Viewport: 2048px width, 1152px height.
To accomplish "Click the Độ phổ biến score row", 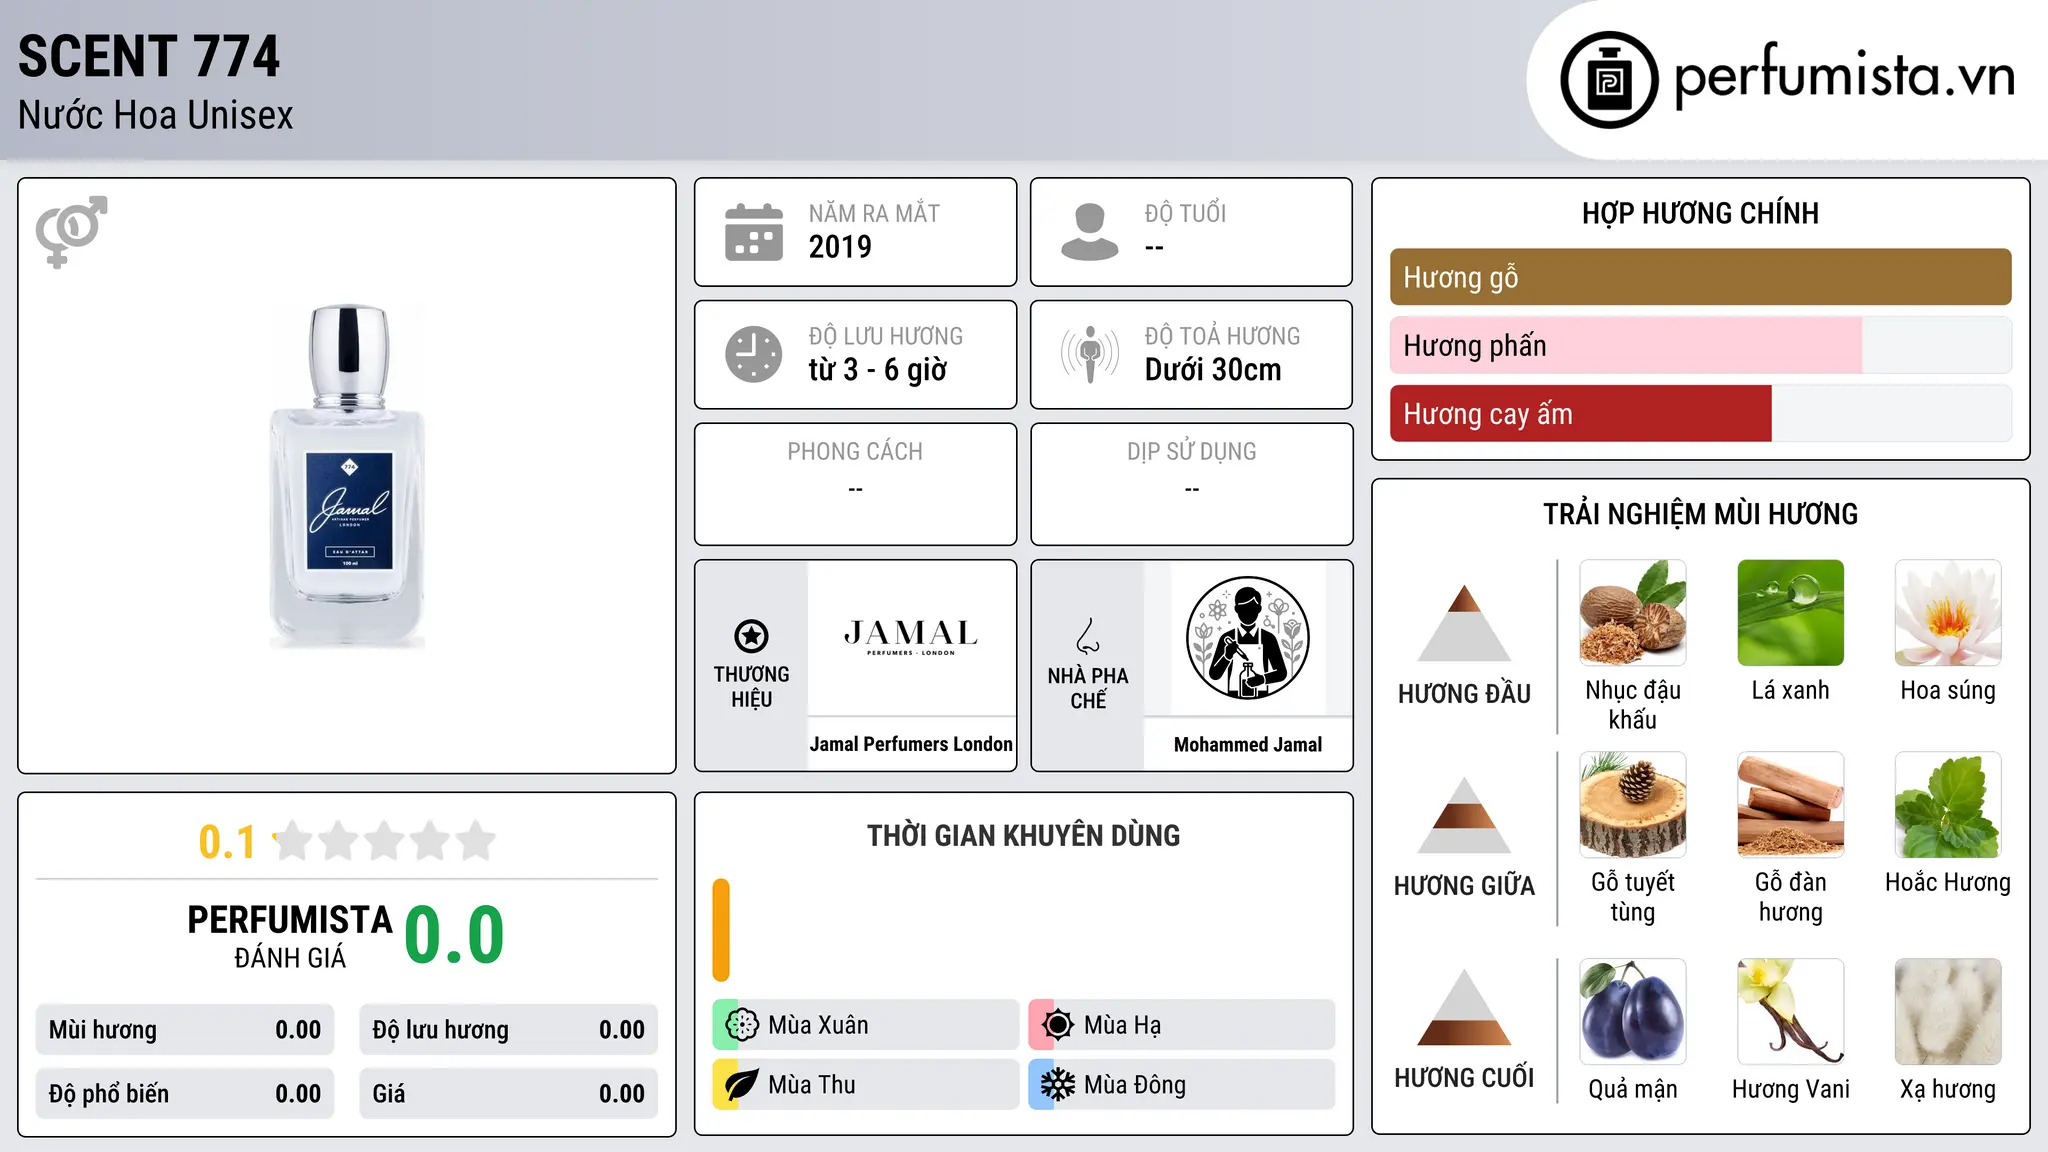I will (x=185, y=1094).
